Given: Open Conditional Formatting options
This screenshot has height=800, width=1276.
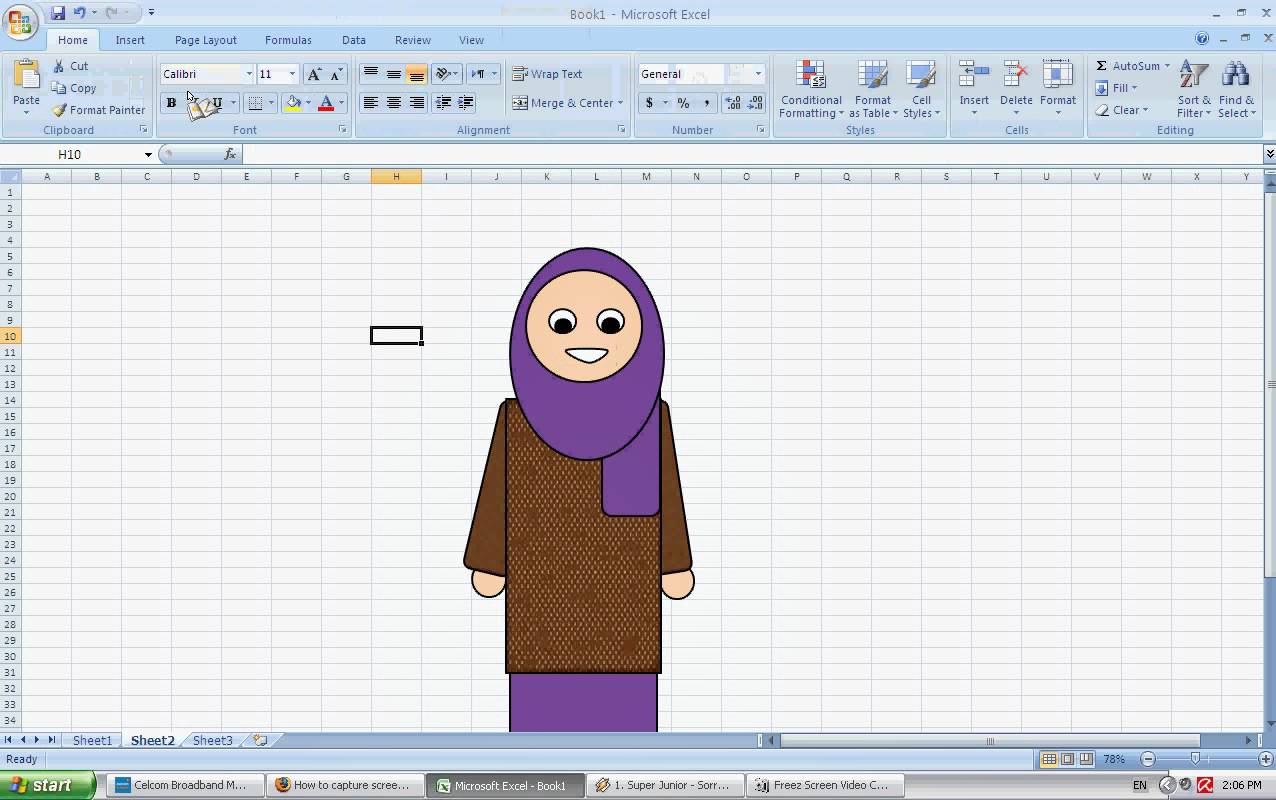Looking at the screenshot, I should click(810, 89).
